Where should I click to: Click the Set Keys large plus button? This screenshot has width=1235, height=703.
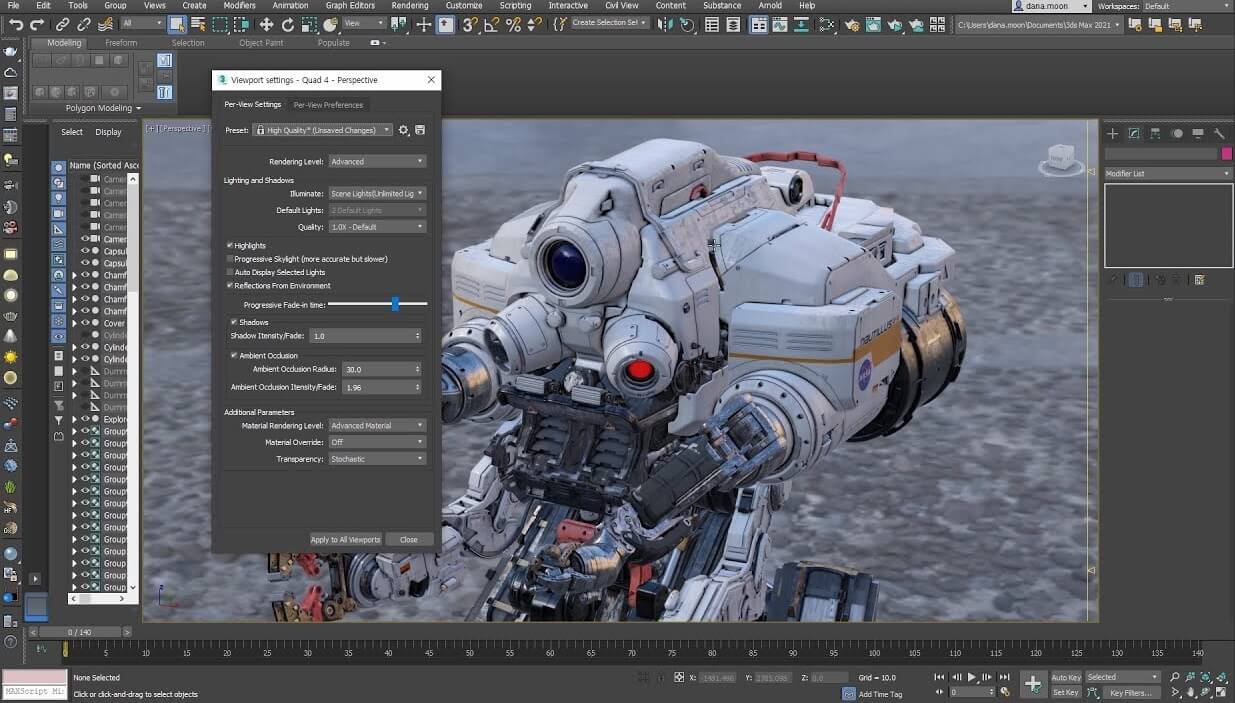tap(1034, 684)
